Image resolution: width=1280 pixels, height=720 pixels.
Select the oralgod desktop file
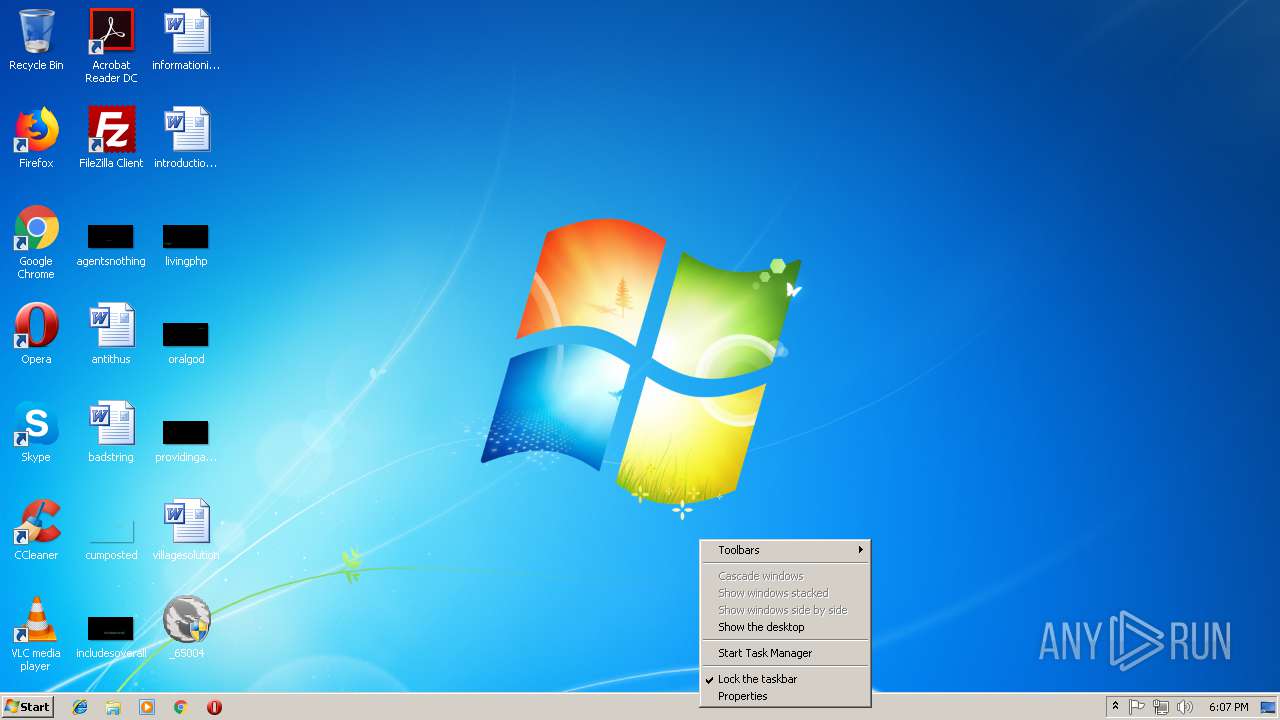pyautogui.click(x=186, y=342)
